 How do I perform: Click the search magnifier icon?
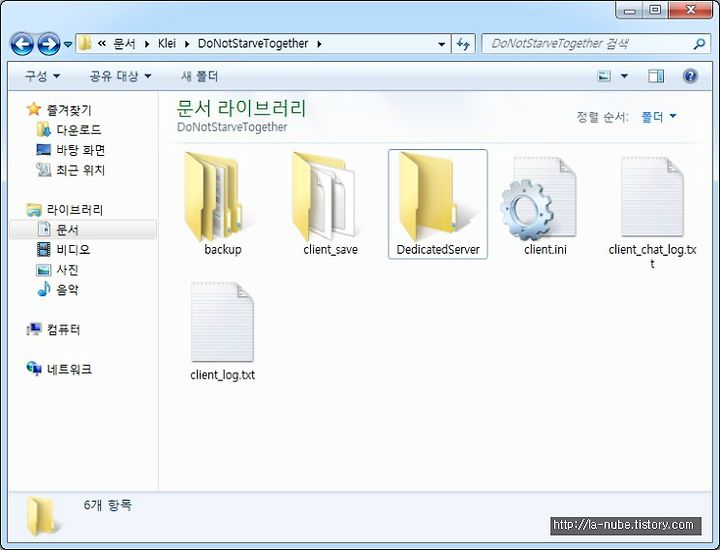699,44
